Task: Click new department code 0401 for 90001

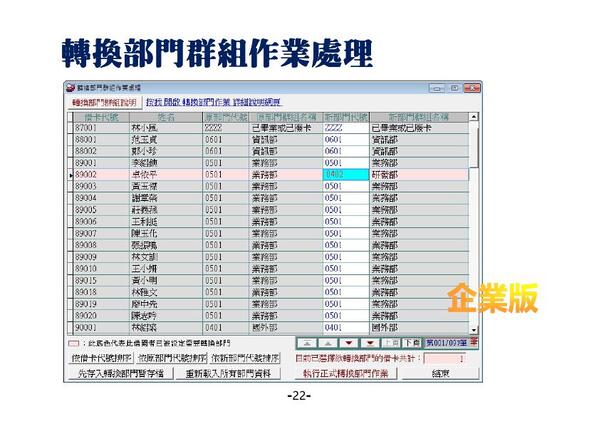Action: [346, 327]
